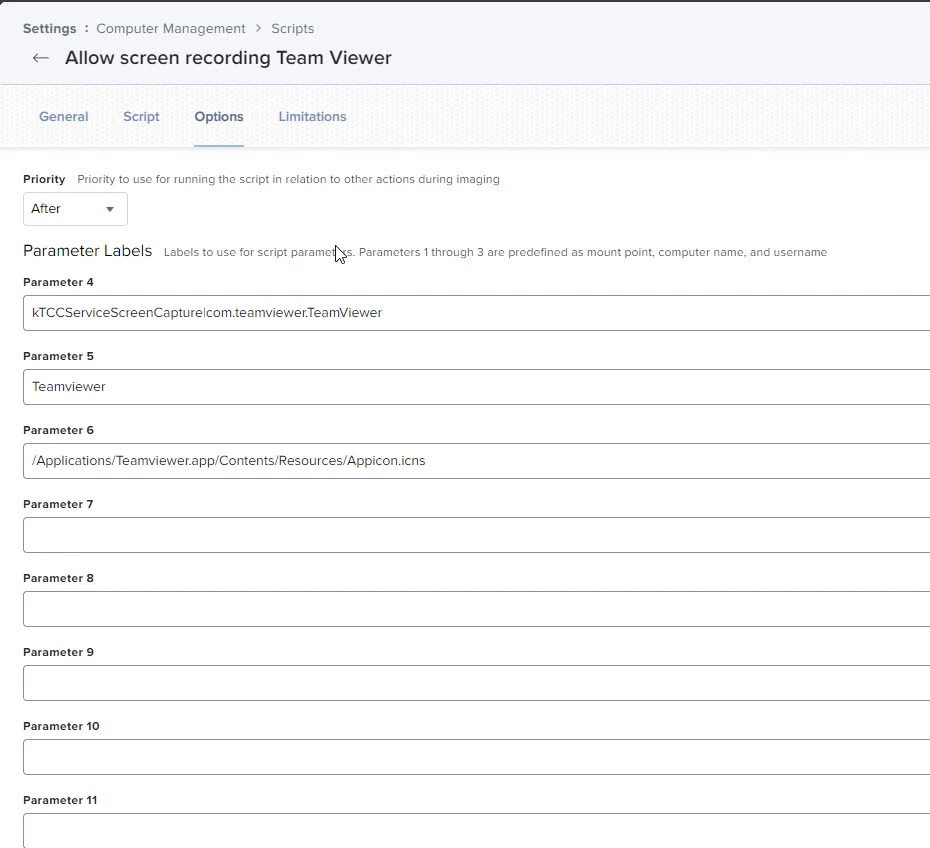The height and width of the screenshot is (848, 930).
Task: Click Settings in the breadcrumb
Action: 50,28
